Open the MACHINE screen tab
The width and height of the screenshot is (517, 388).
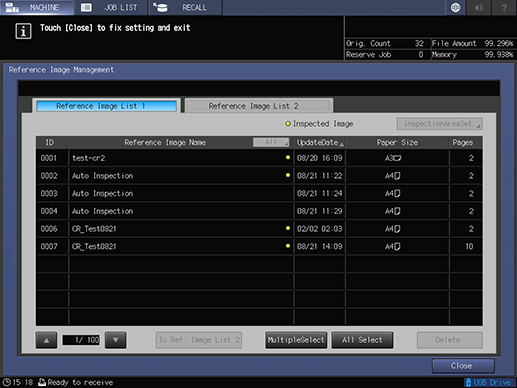click(37, 7)
